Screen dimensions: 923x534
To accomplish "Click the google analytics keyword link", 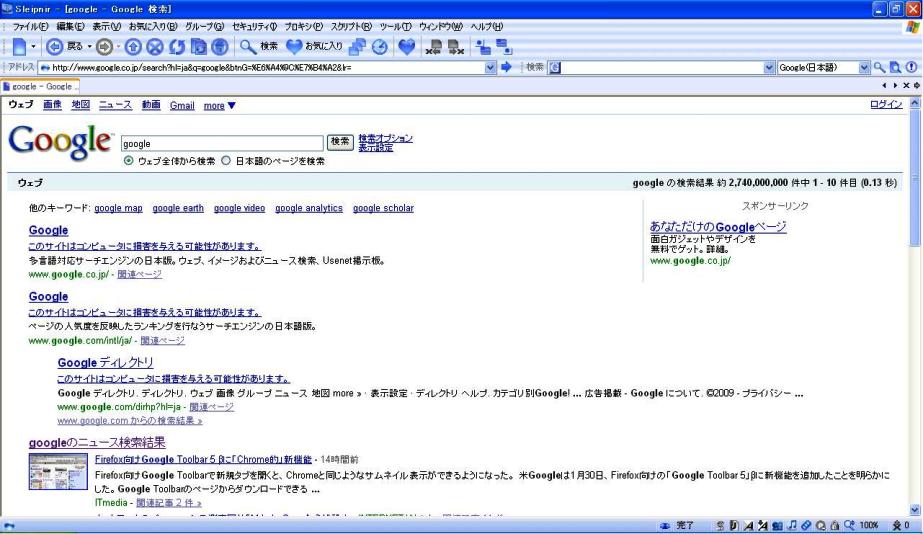I will click(308, 208).
